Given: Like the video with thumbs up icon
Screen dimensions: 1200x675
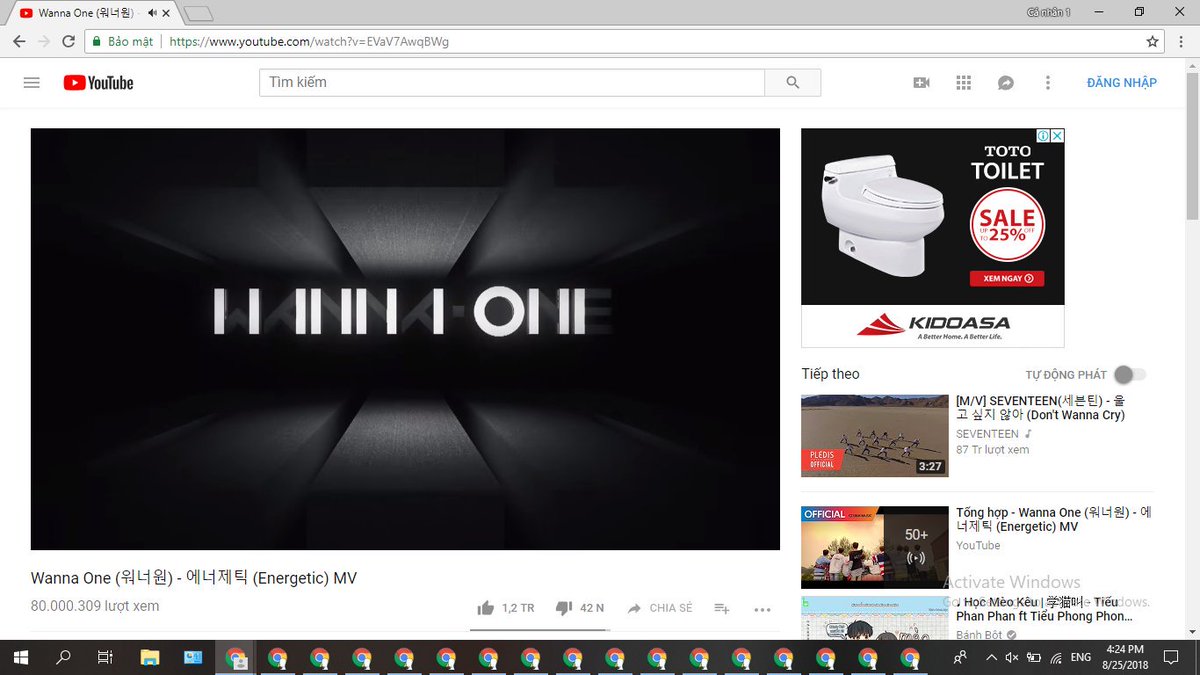Looking at the screenshot, I should 485,608.
